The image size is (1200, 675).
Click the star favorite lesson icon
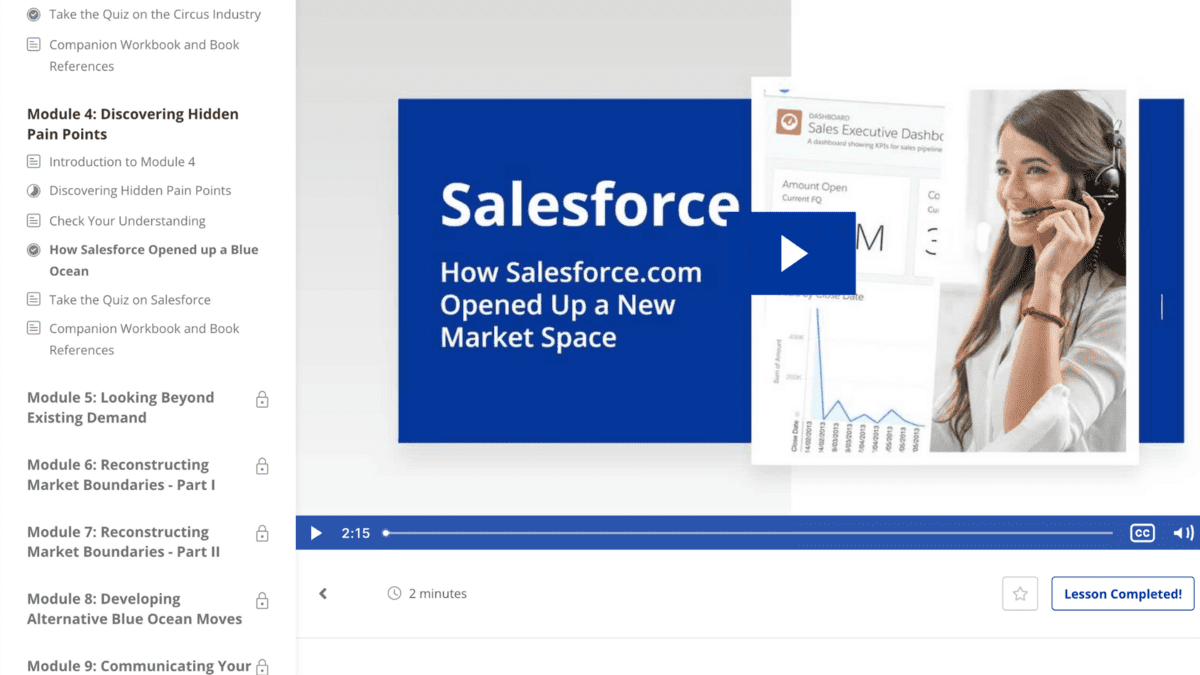1020,594
